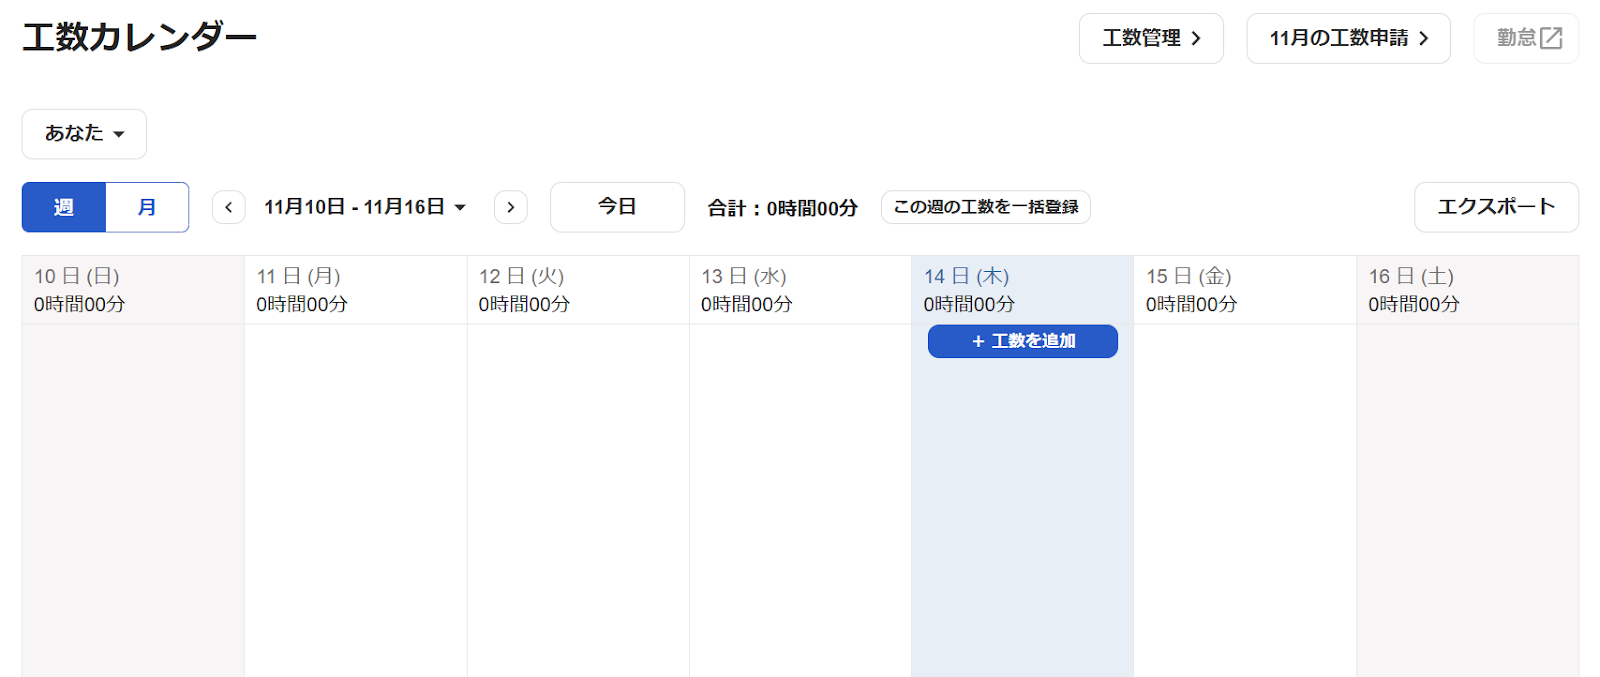1600x677 pixels.
Task: Select the 15 日 (金) column header
Action: point(1245,290)
